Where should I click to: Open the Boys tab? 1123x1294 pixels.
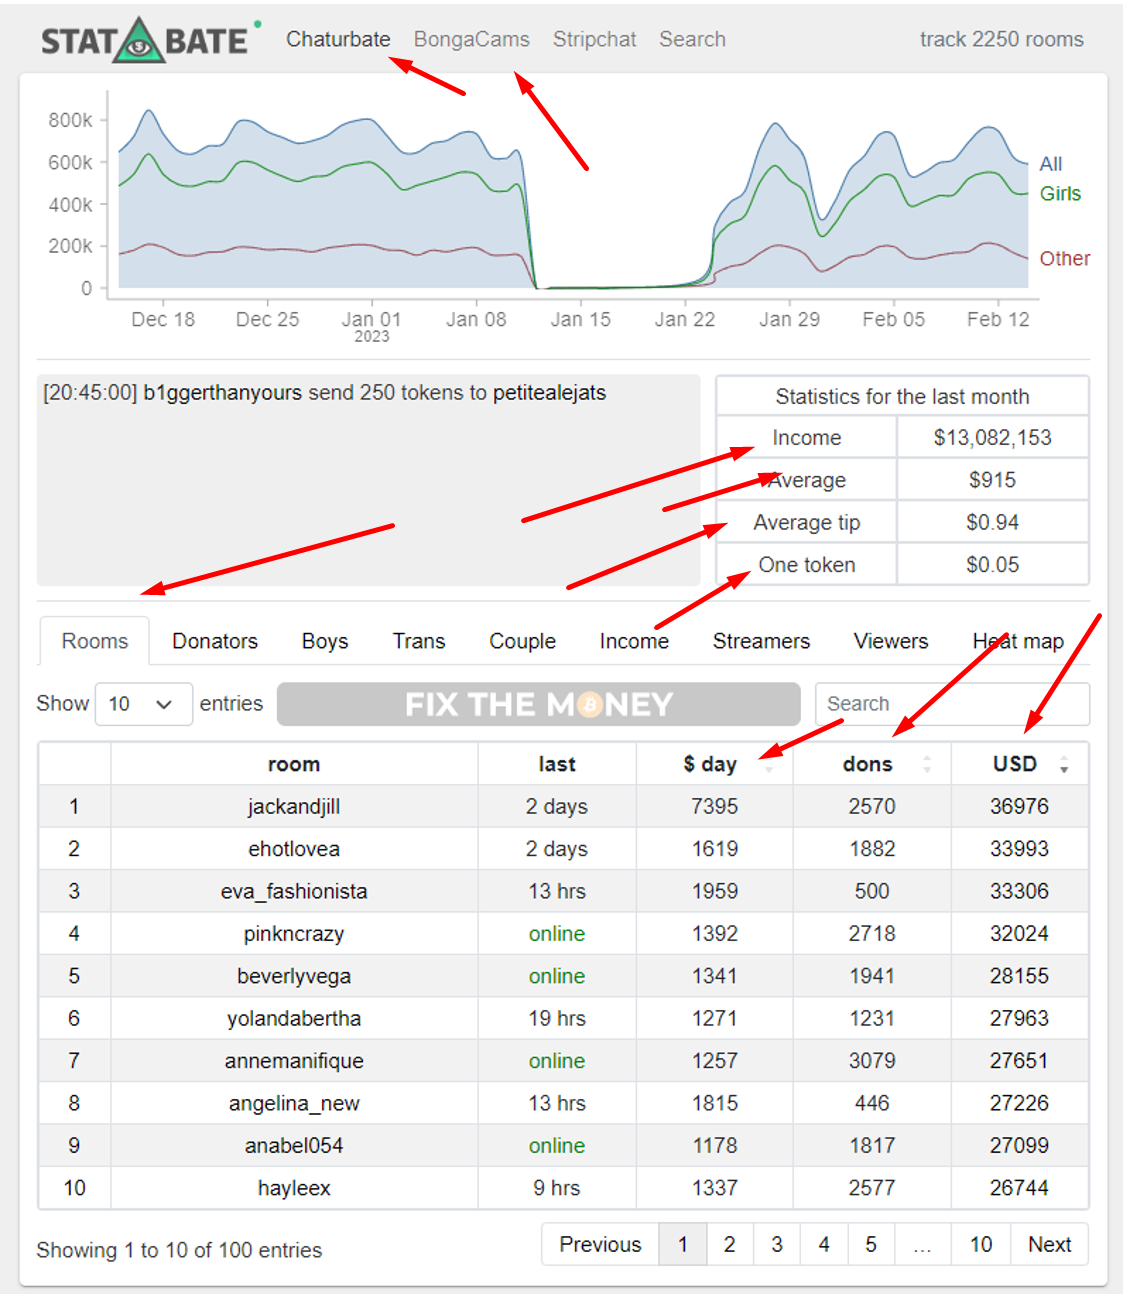click(x=325, y=641)
